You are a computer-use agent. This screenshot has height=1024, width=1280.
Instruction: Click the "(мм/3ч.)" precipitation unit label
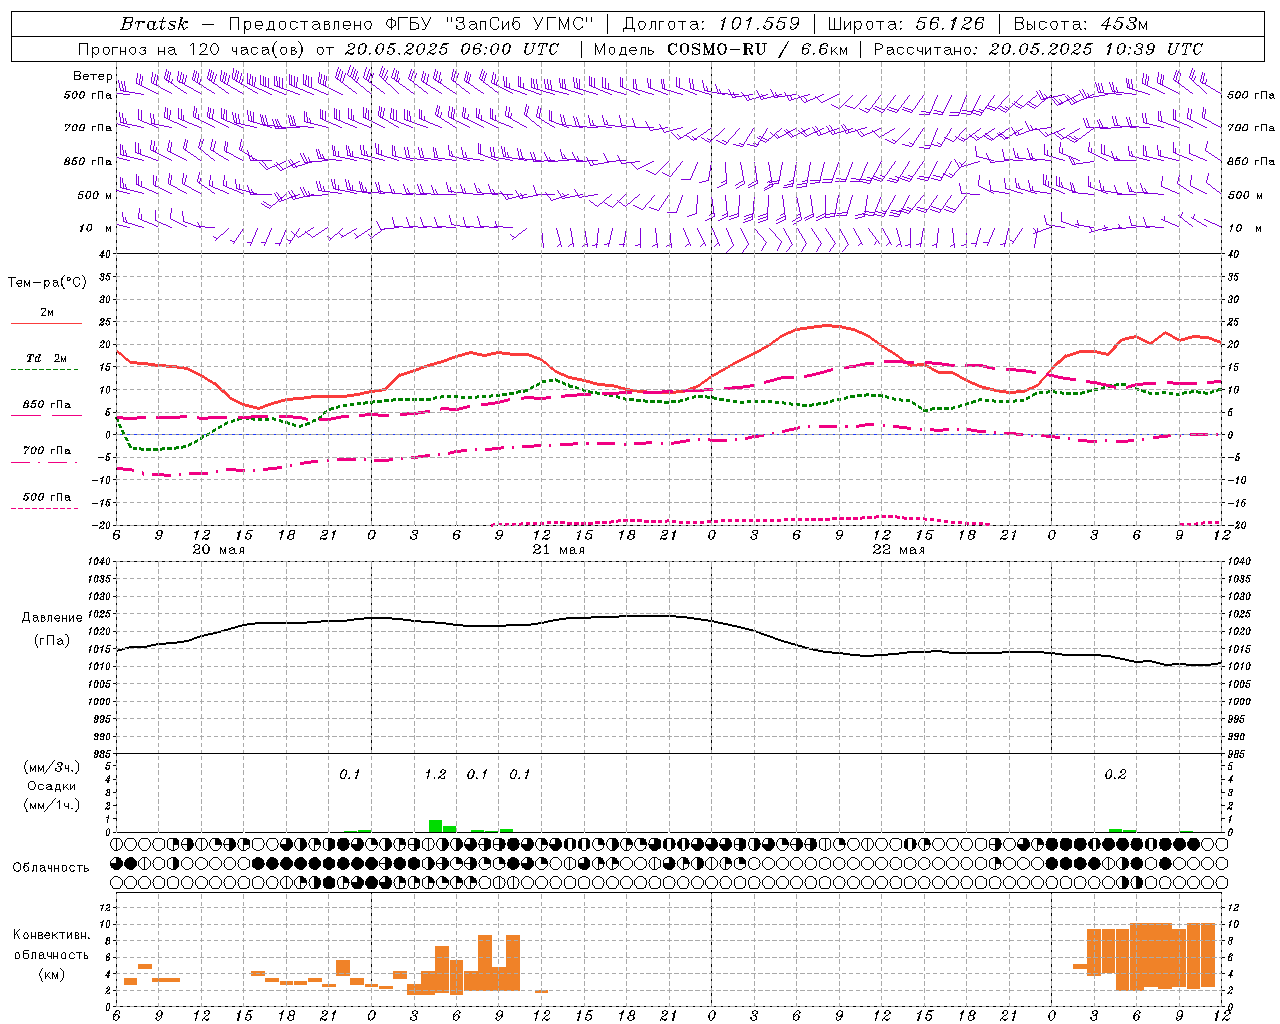[51, 767]
